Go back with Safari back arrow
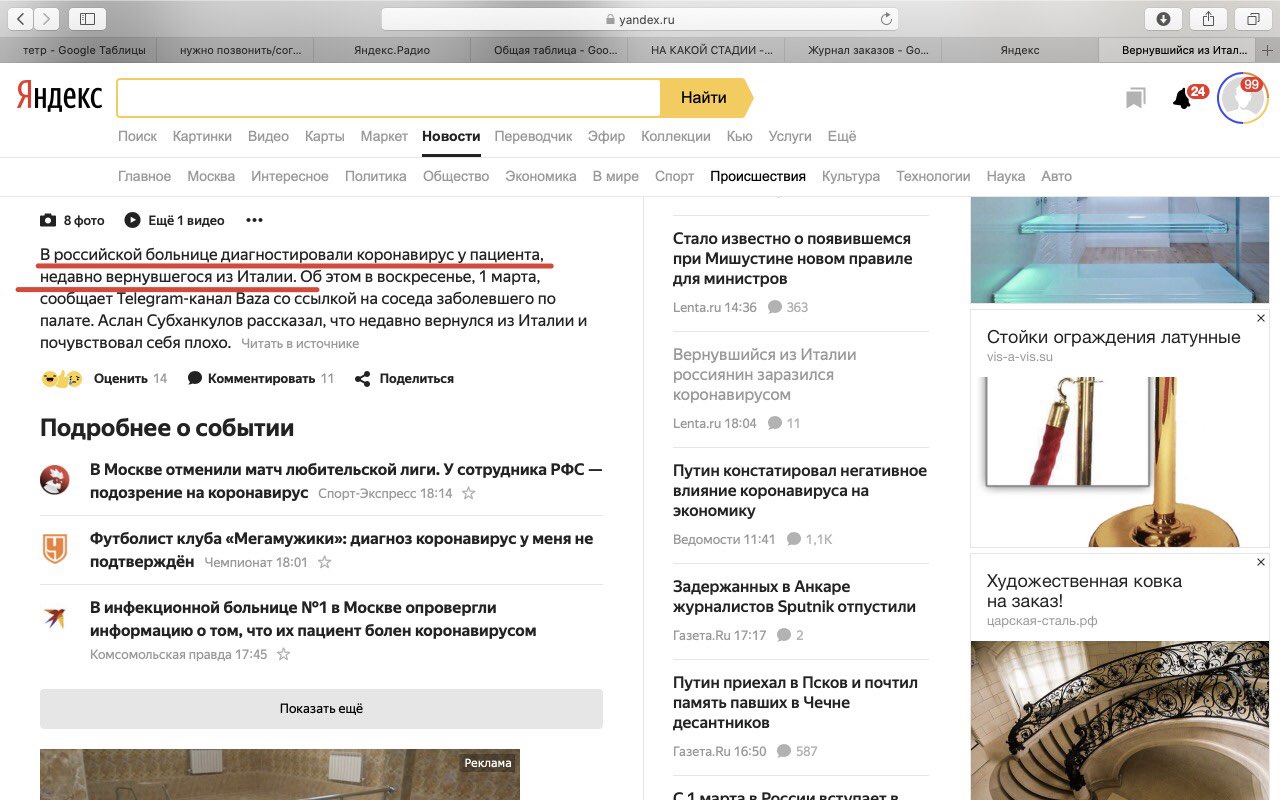This screenshot has height=800, width=1280. (21, 18)
